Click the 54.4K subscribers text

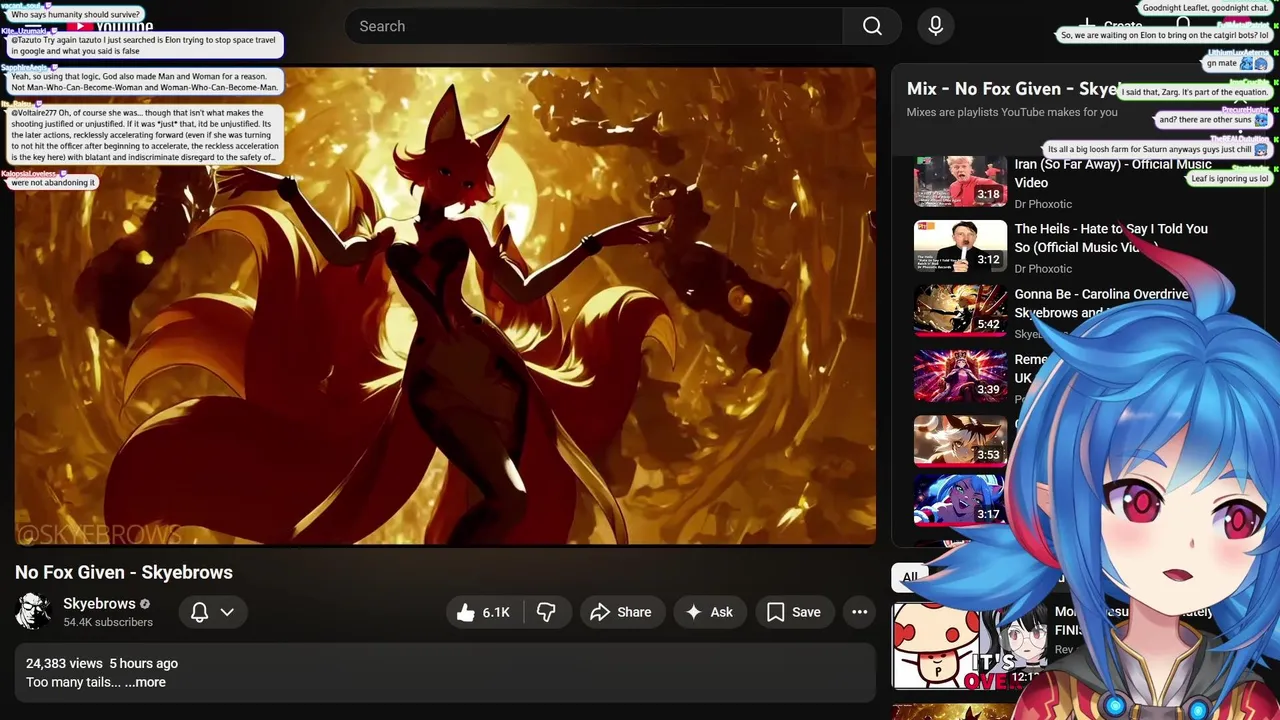coord(108,622)
